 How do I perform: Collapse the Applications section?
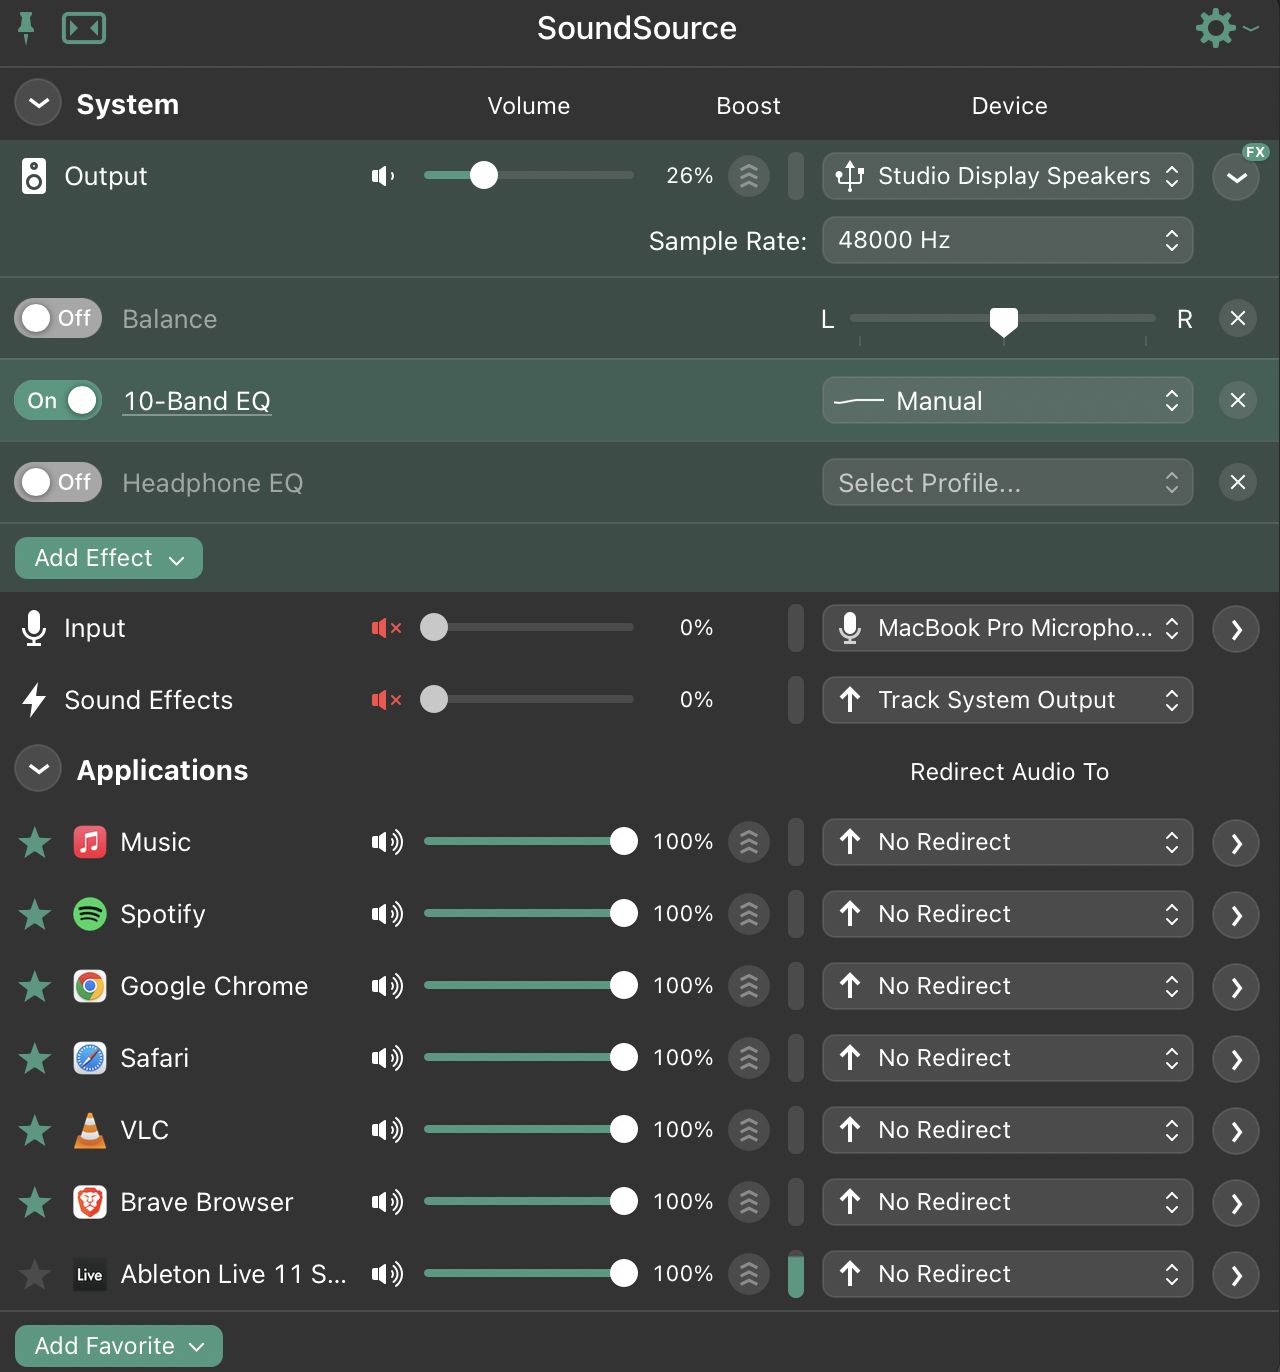[38, 769]
